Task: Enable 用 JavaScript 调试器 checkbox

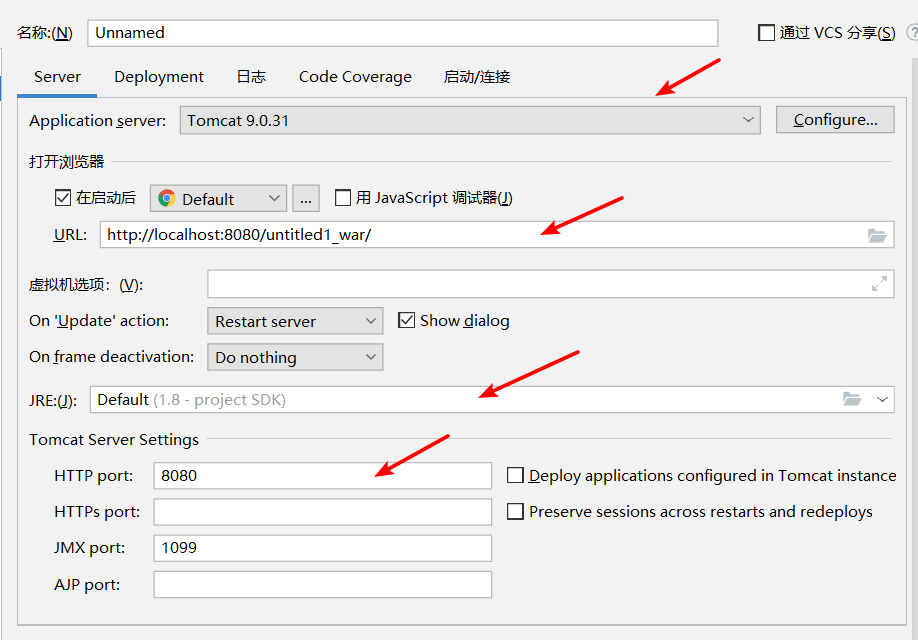Action: 343,198
